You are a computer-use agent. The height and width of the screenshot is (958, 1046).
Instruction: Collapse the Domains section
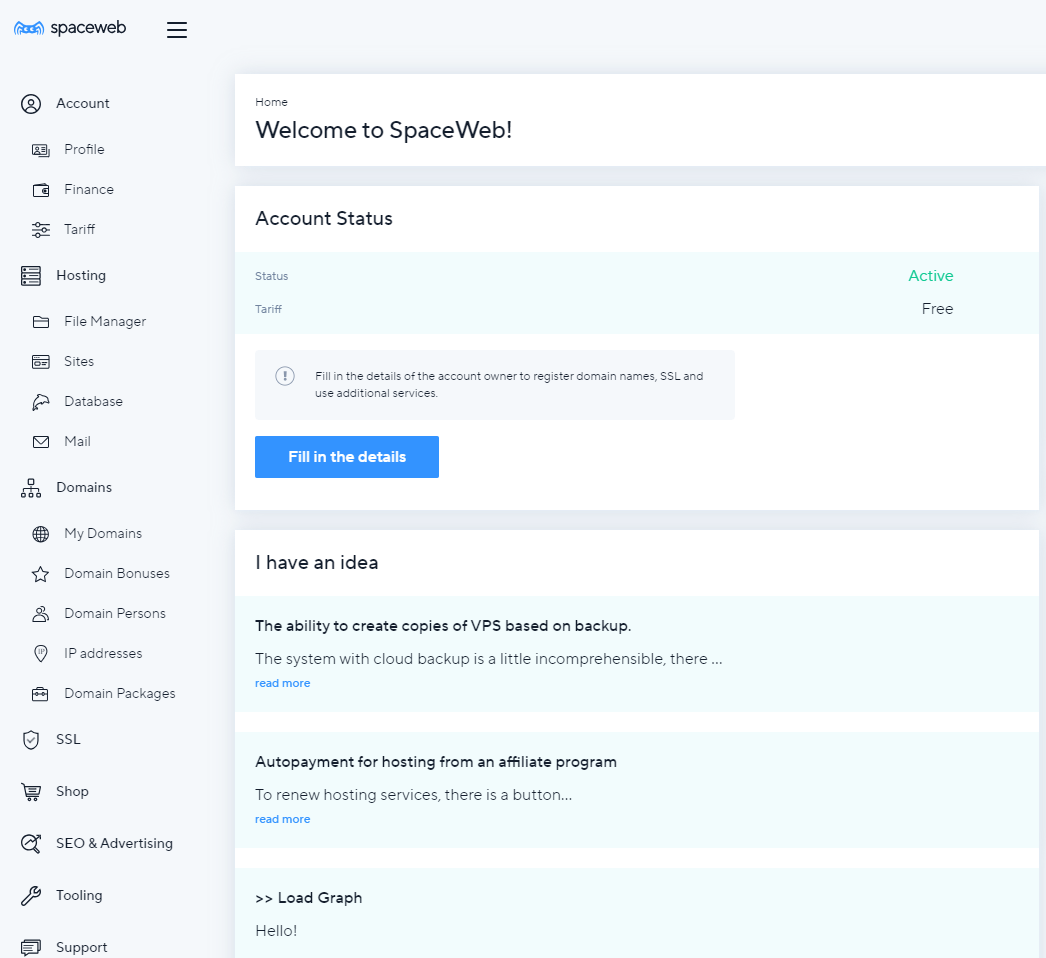click(83, 488)
